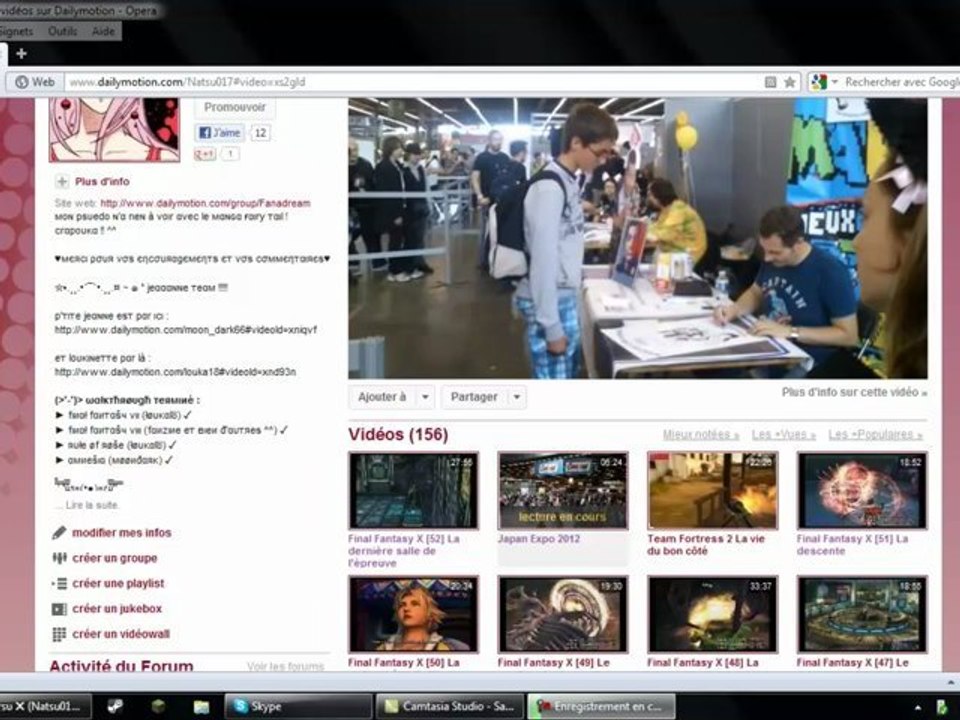Viewport: 960px width, 720px height.
Task: Open the Fanadream group site link
Action: 205,203
